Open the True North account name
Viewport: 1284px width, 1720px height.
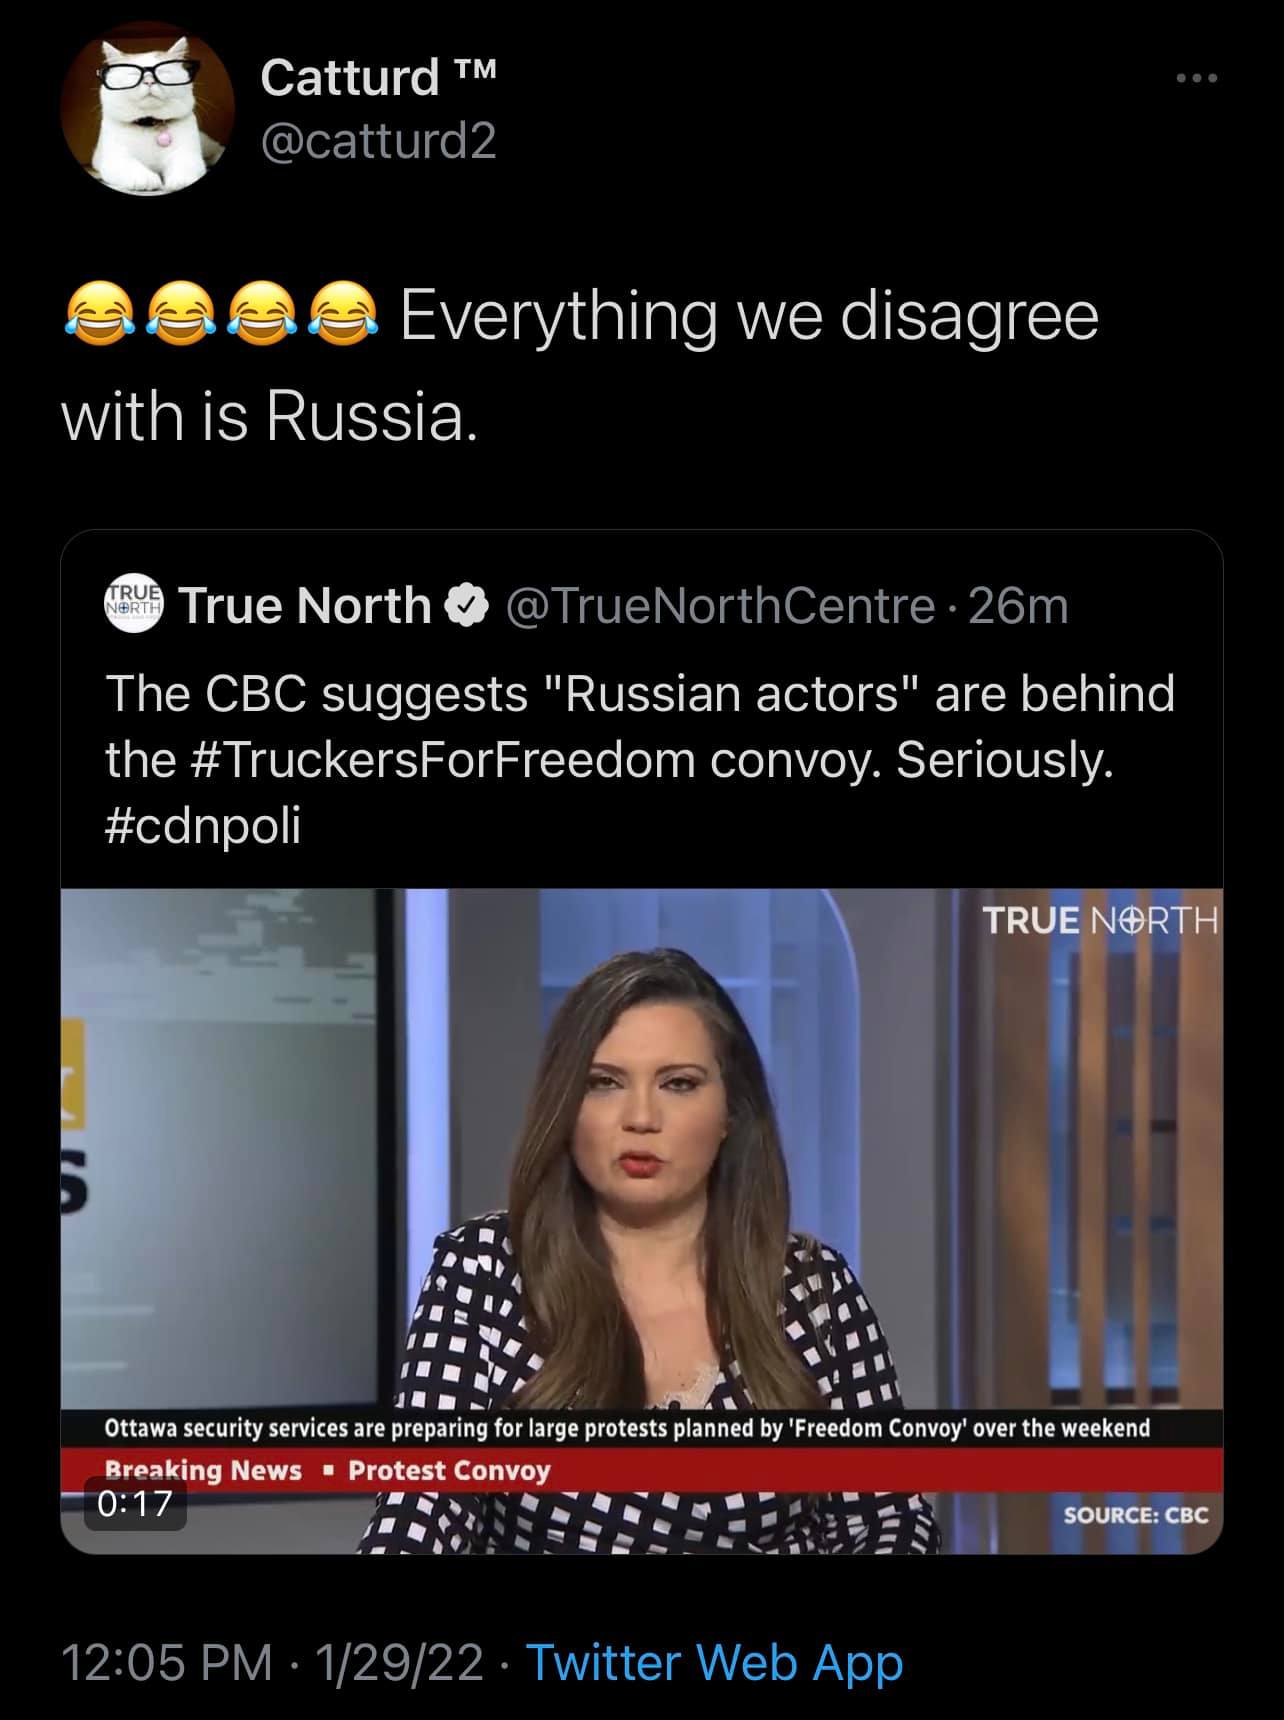[304, 606]
